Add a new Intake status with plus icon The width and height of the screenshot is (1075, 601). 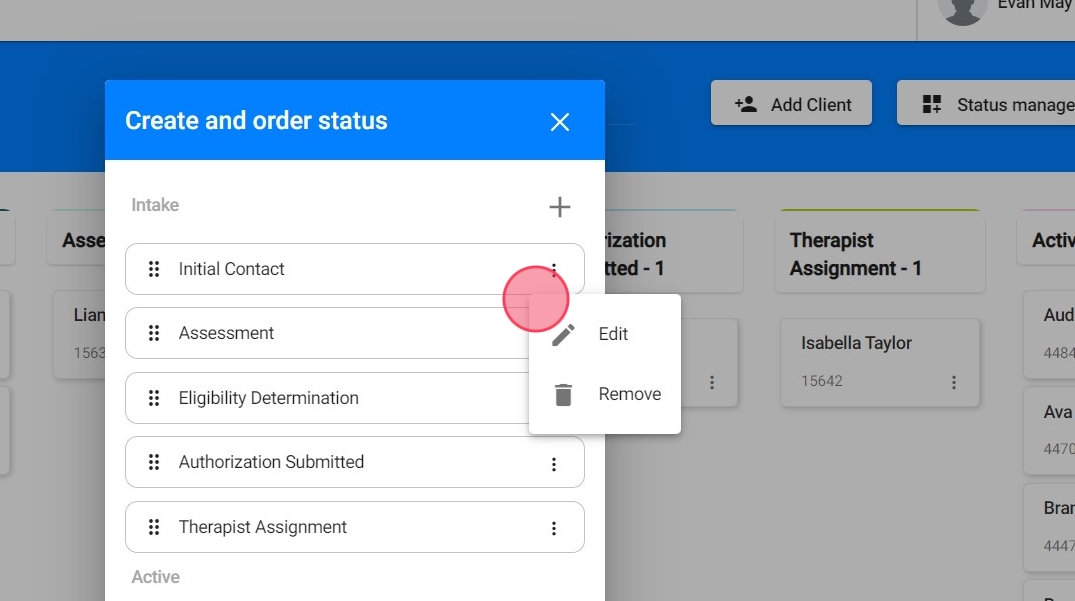pyautogui.click(x=559, y=207)
